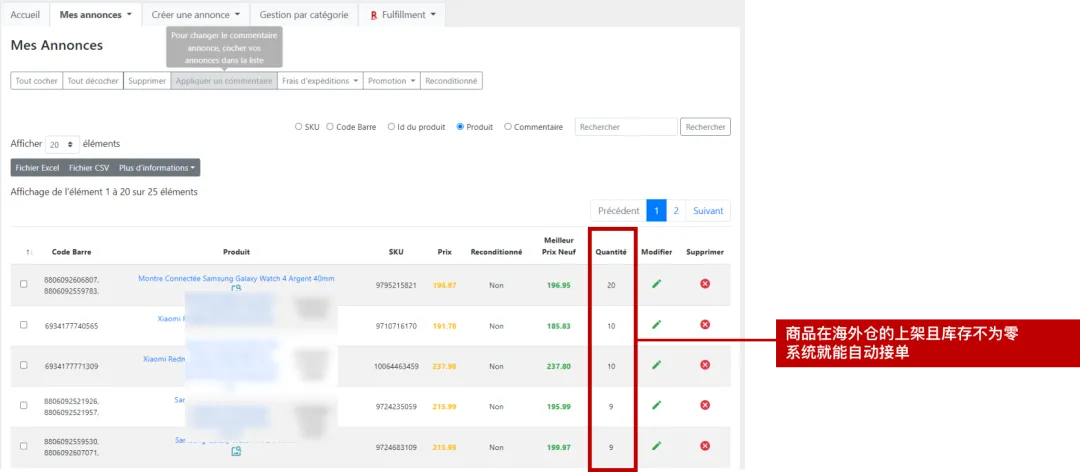The width and height of the screenshot is (1080, 472).
Task: Click the price 191.78 cell
Action: click(444, 326)
